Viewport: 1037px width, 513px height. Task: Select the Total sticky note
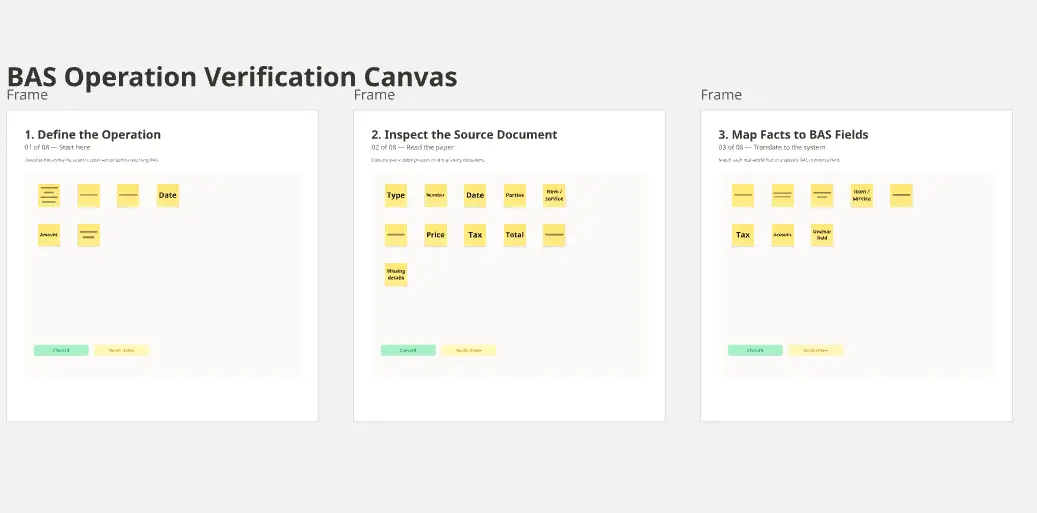pos(515,235)
